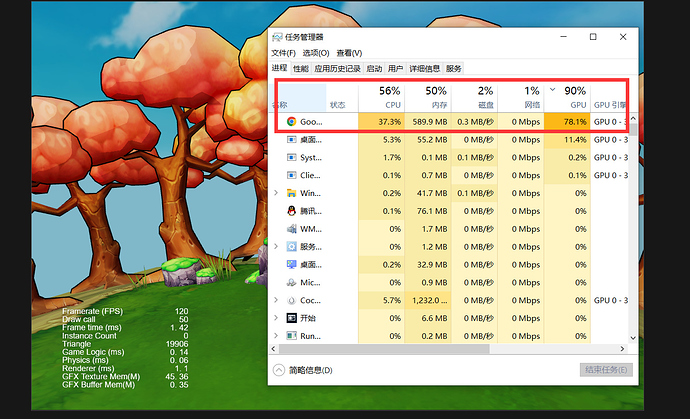Switch to the 用户 tab
The width and height of the screenshot is (690, 419).
point(395,69)
